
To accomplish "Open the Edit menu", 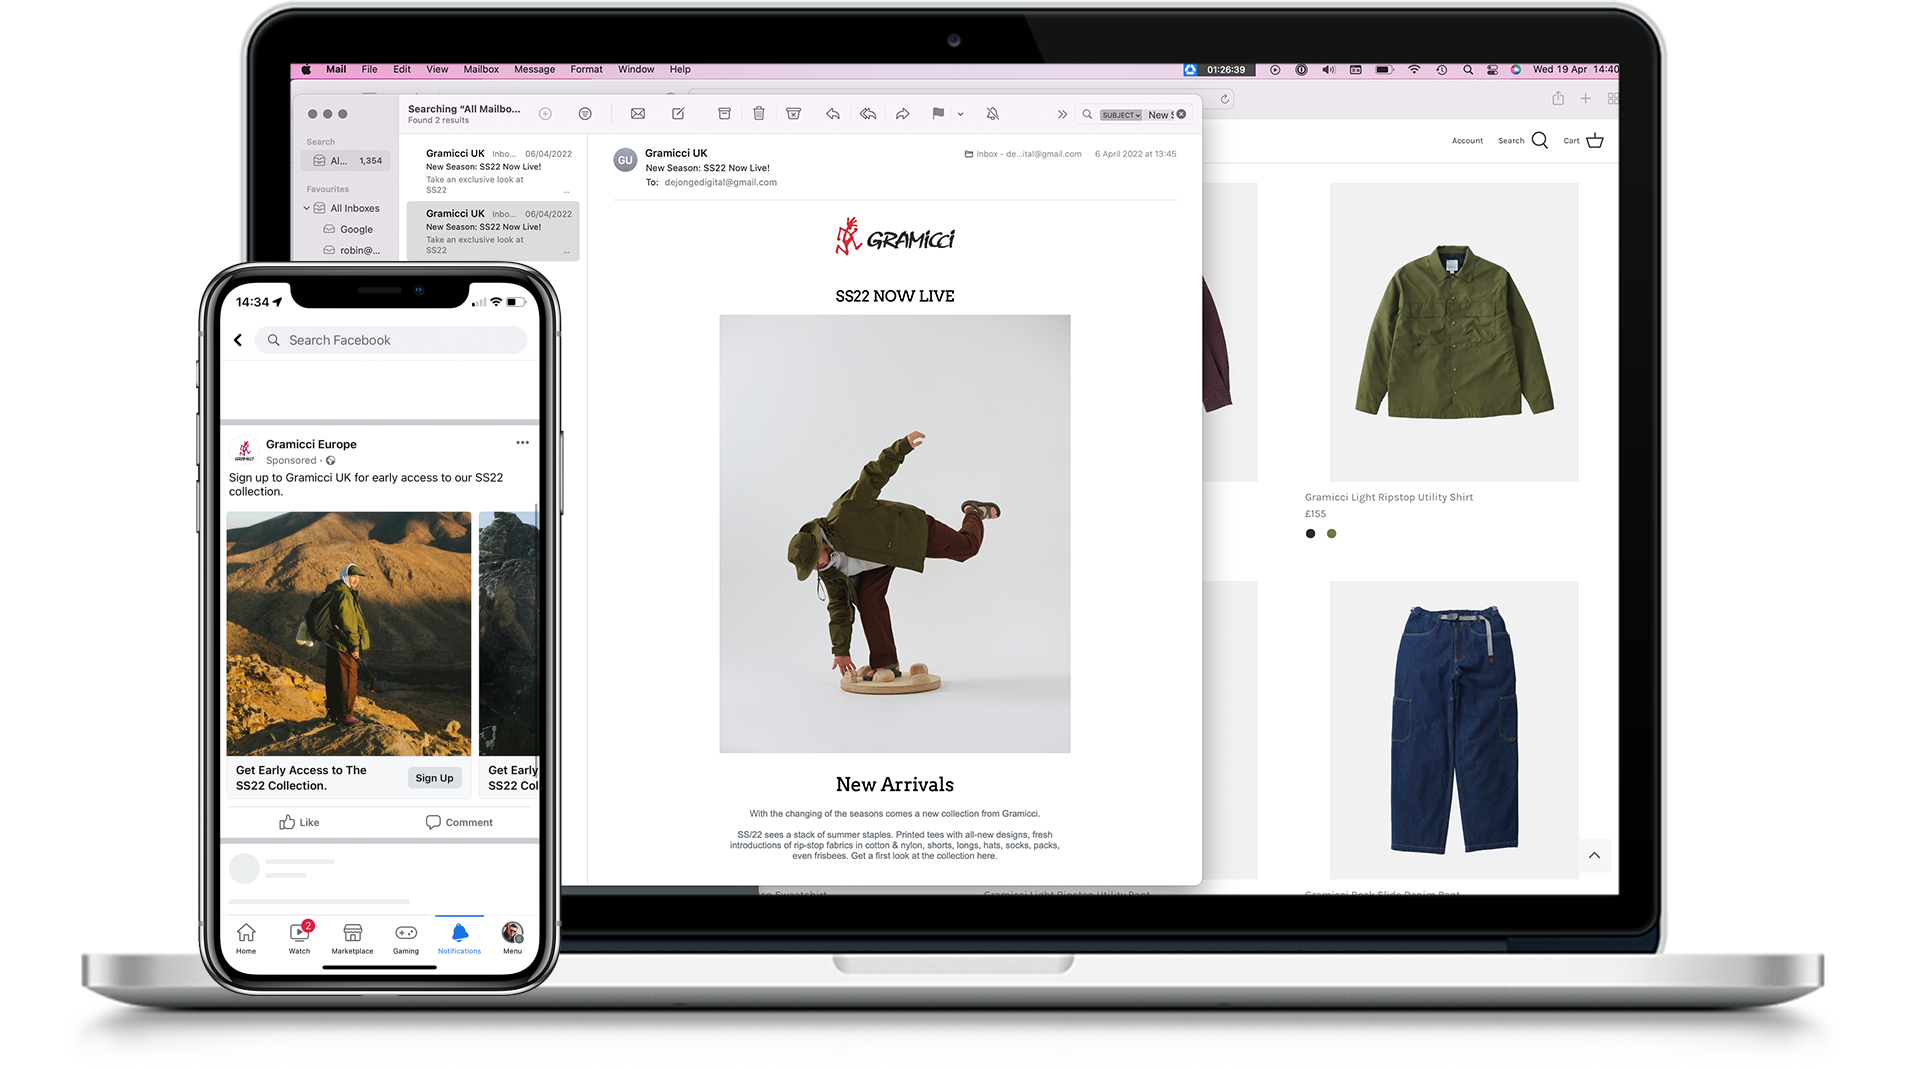I will pos(402,70).
